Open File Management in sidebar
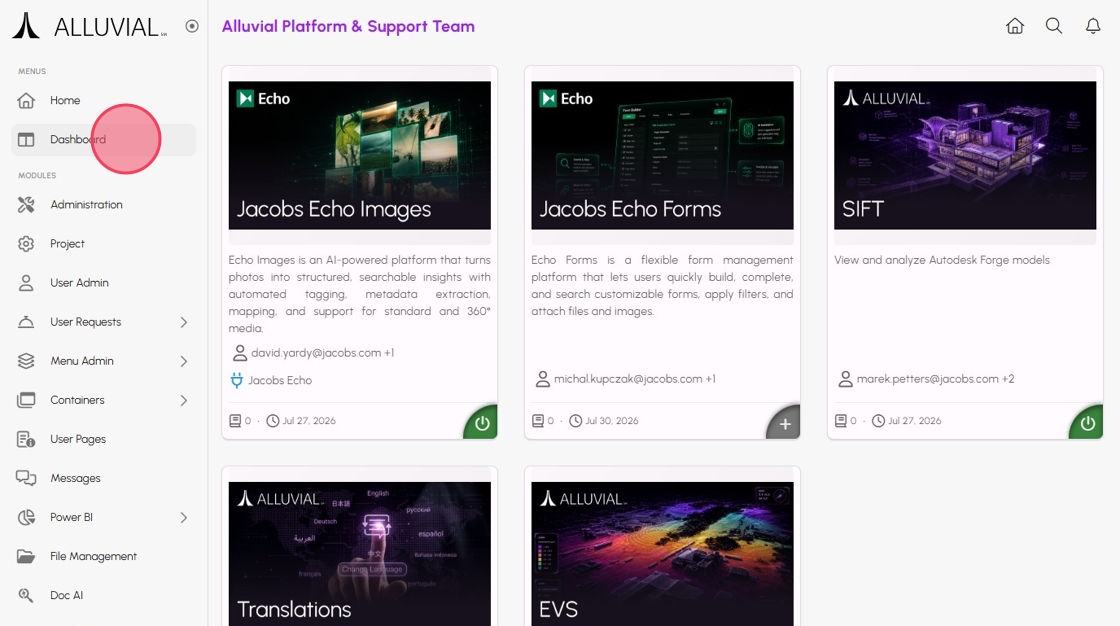1120x626 pixels. coord(104,557)
